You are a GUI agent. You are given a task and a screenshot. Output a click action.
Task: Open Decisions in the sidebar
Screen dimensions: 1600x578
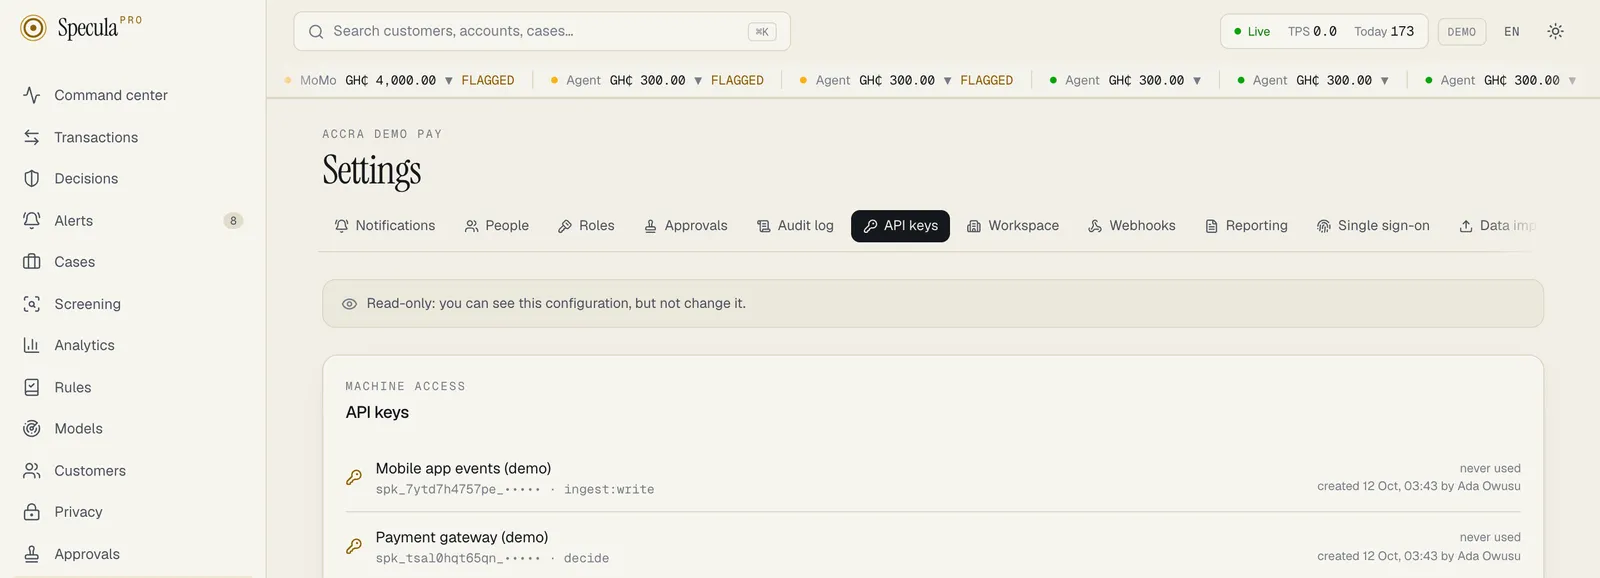(x=133, y=179)
